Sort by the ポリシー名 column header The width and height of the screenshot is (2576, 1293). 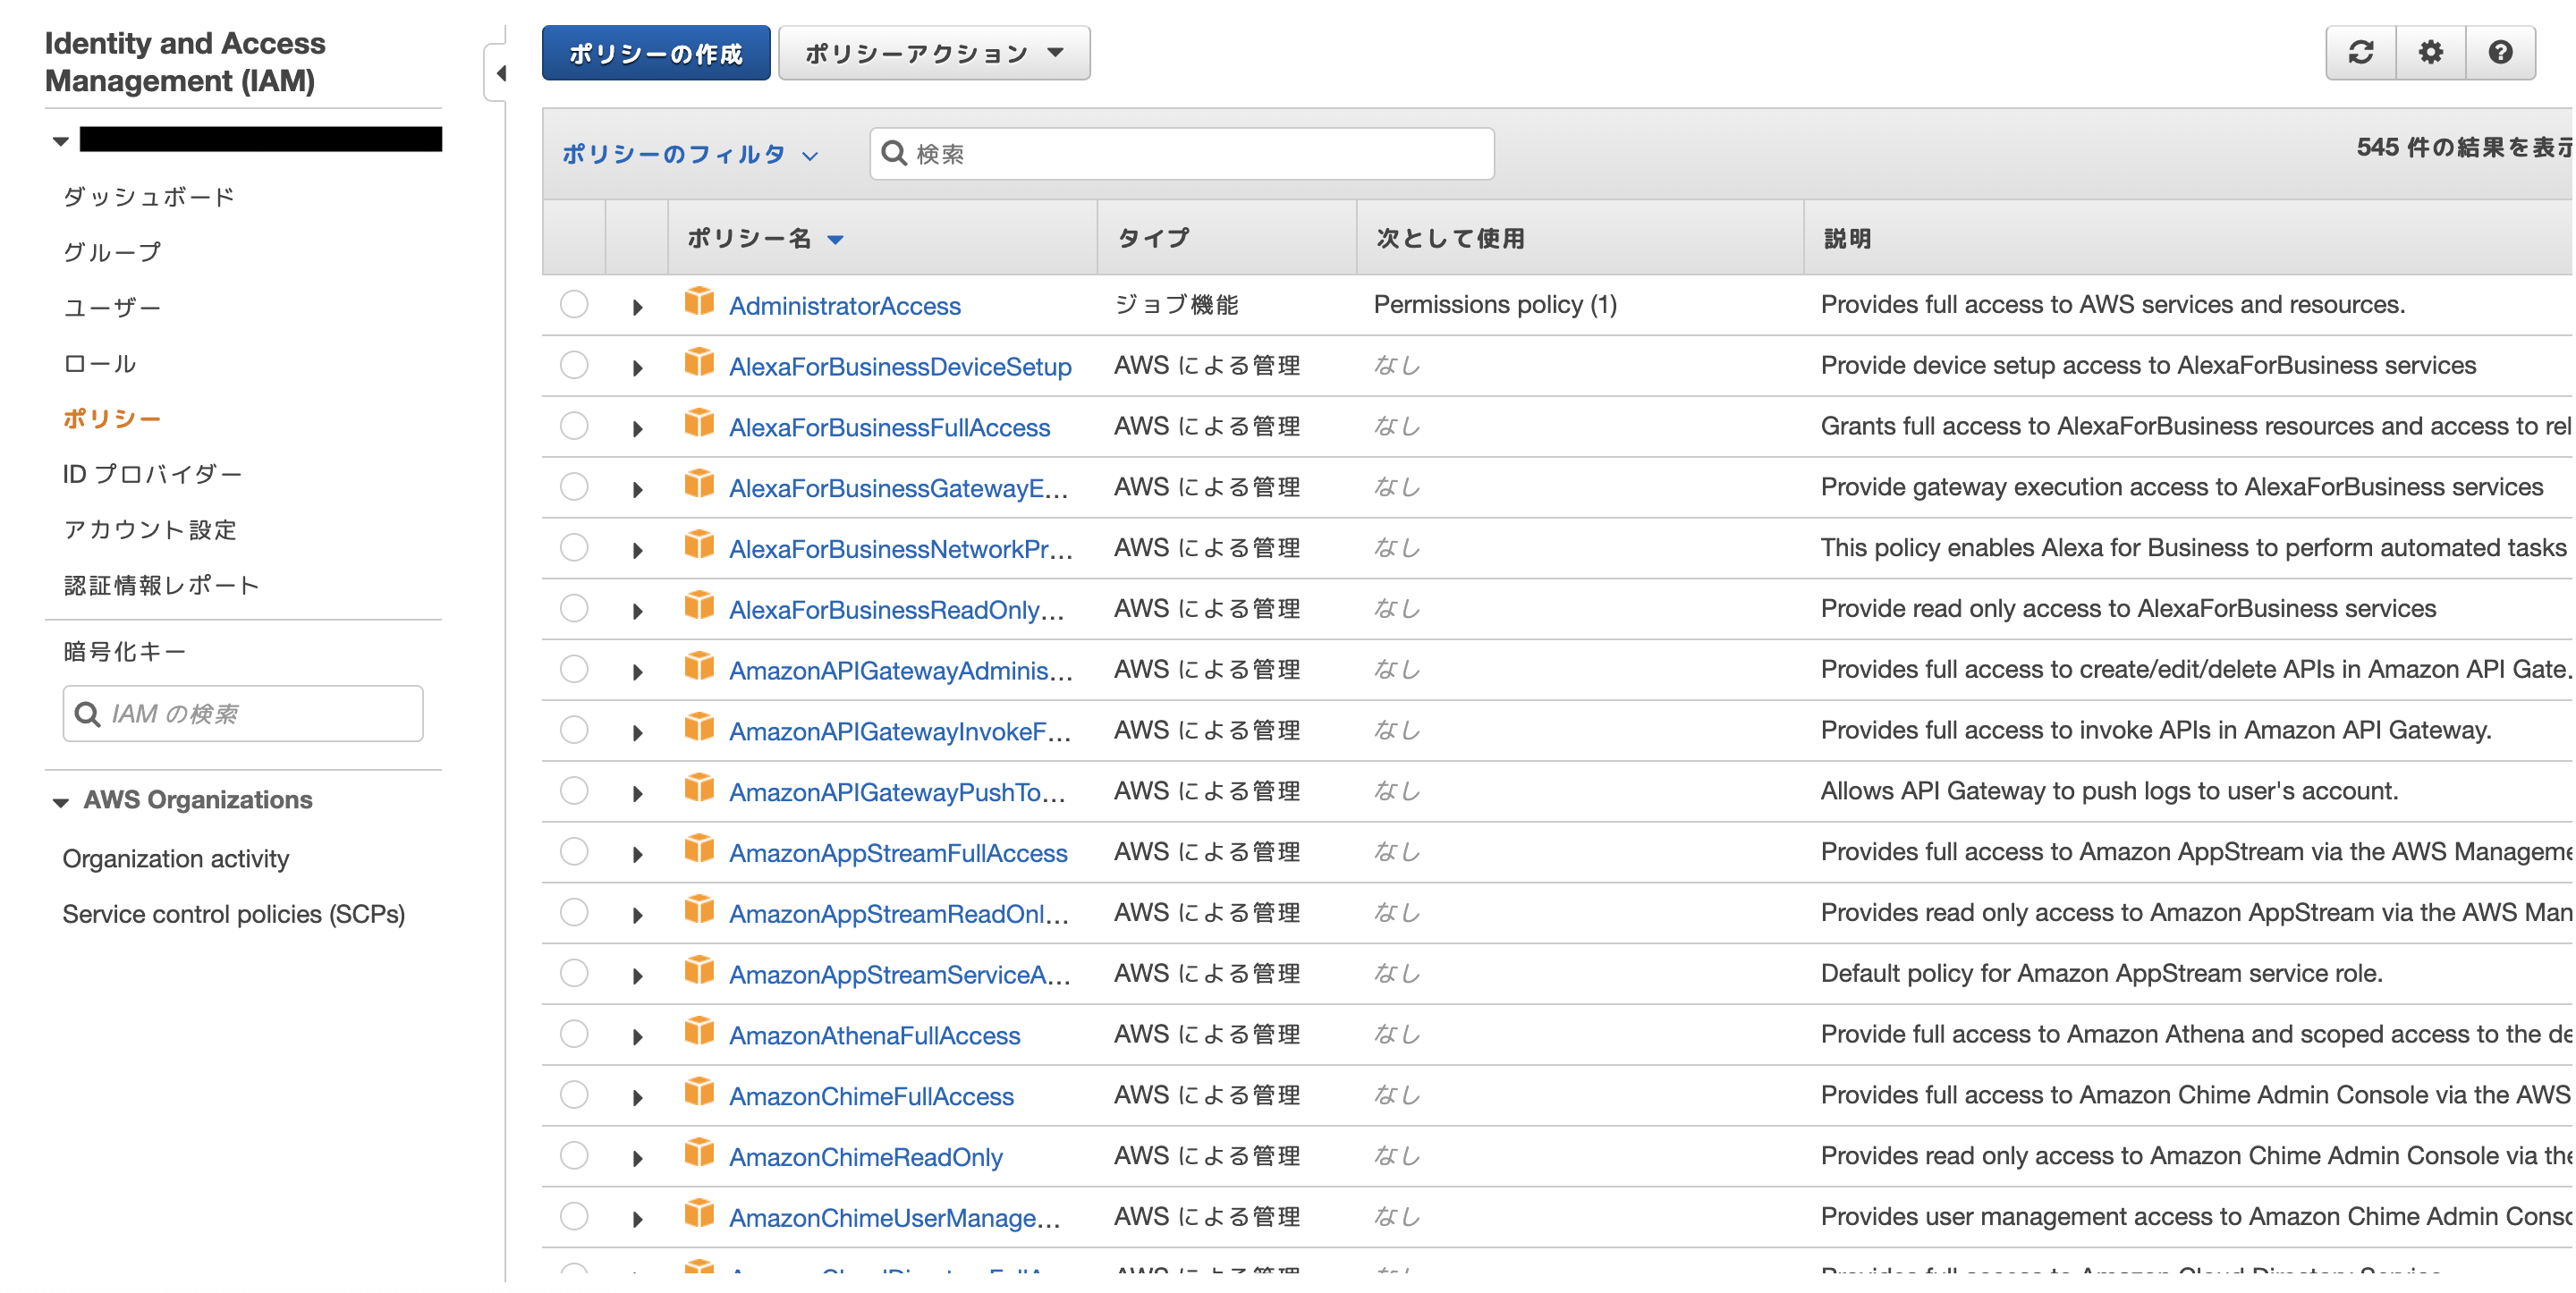[x=765, y=238]
